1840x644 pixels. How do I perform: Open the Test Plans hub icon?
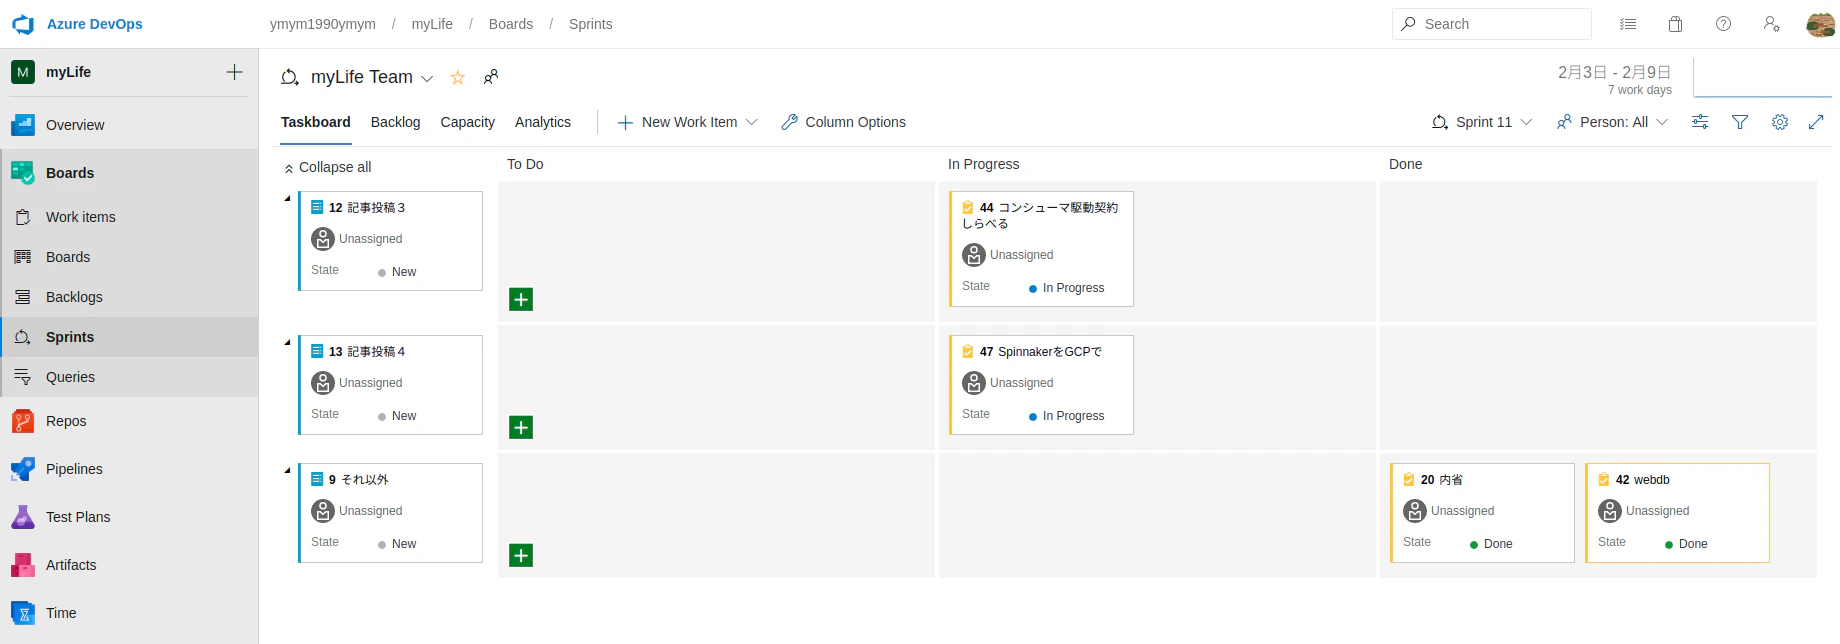coord(23,517)
